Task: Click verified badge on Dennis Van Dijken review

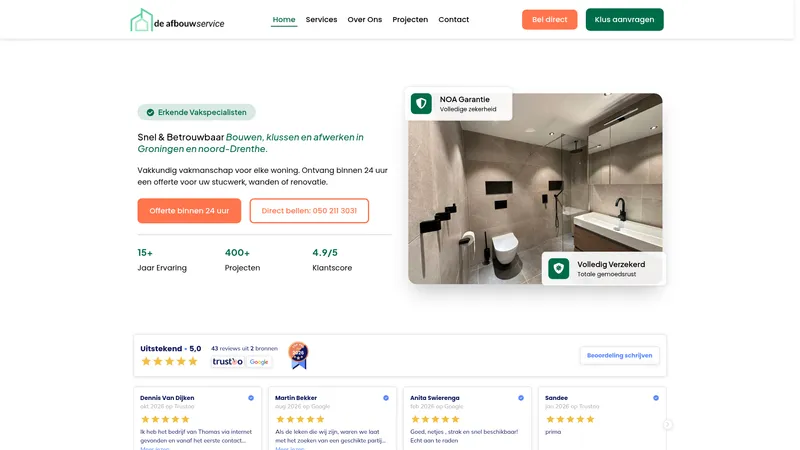Action: coord(251,398)
